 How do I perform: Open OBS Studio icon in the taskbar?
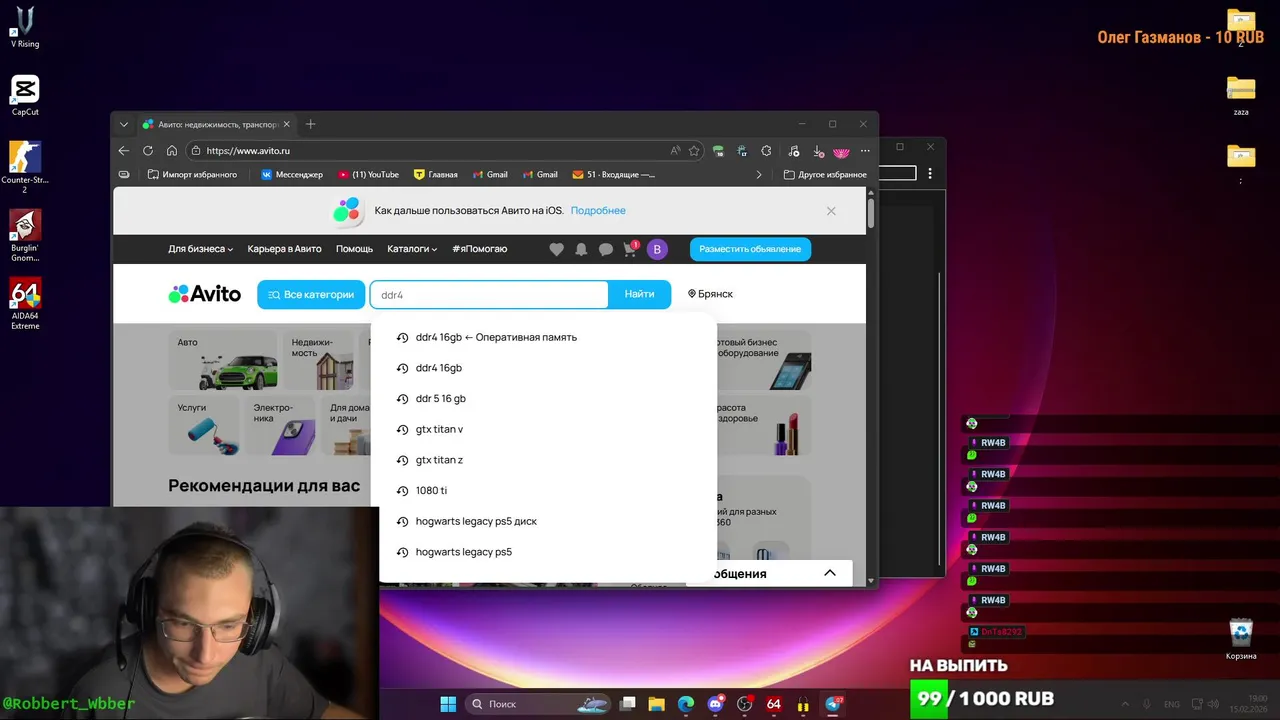click(744, 704)
